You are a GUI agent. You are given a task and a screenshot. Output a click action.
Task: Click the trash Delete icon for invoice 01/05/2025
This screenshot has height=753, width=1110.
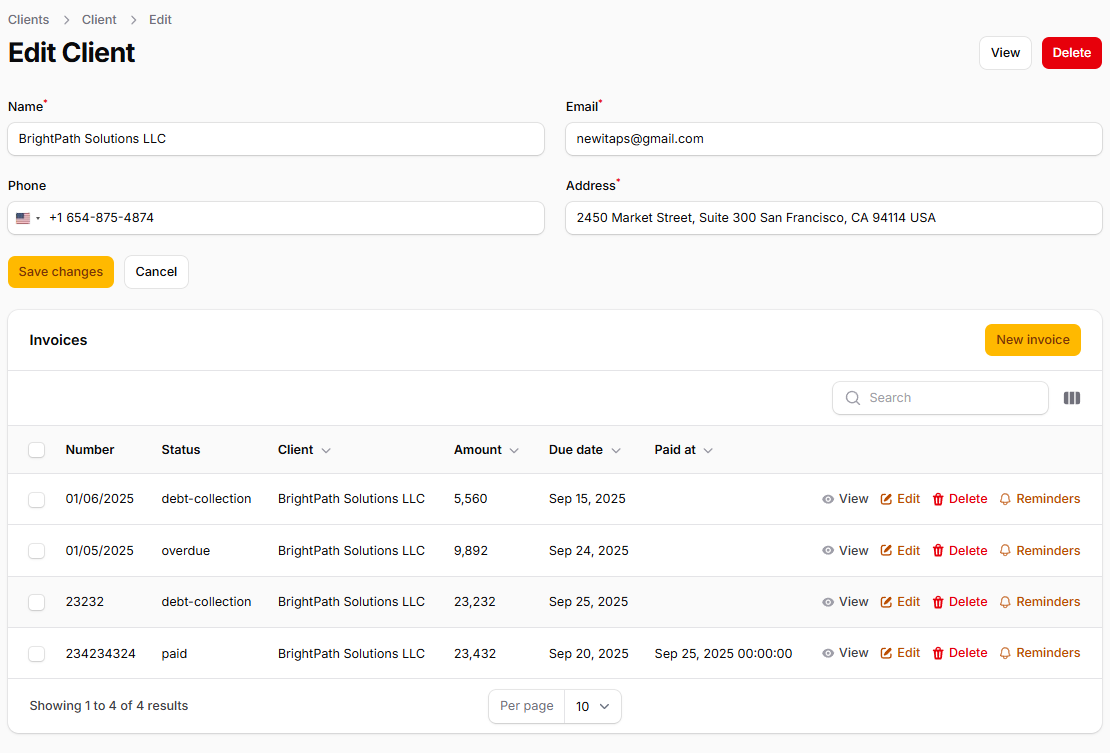pyautogui.click(x=938, y=551)
